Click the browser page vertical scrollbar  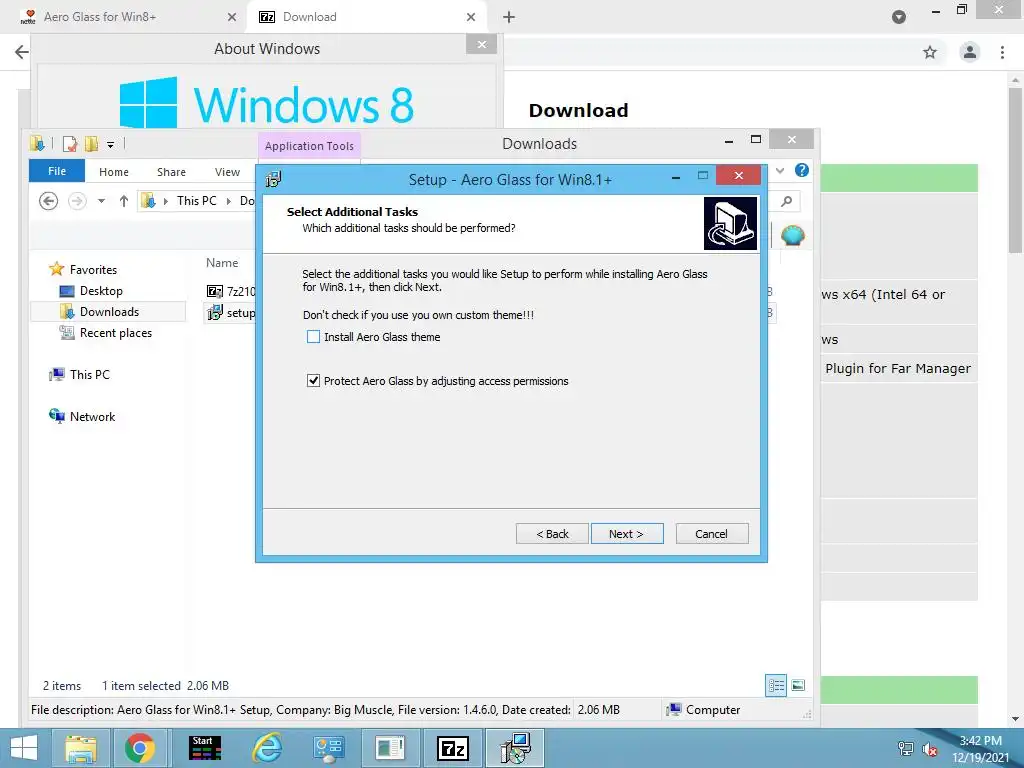pos(1016,170)
